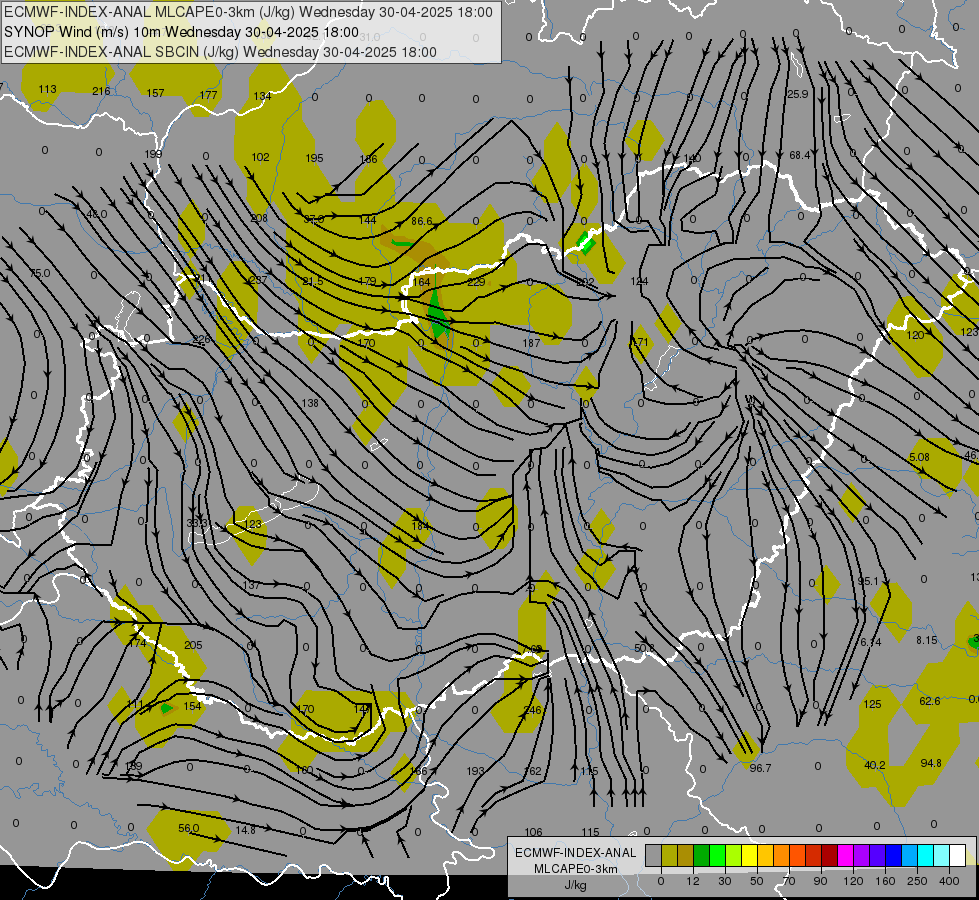Screen dimensions: 979x900
Task: Click the map value '94.8'
Action: click(x=931, y=763)
